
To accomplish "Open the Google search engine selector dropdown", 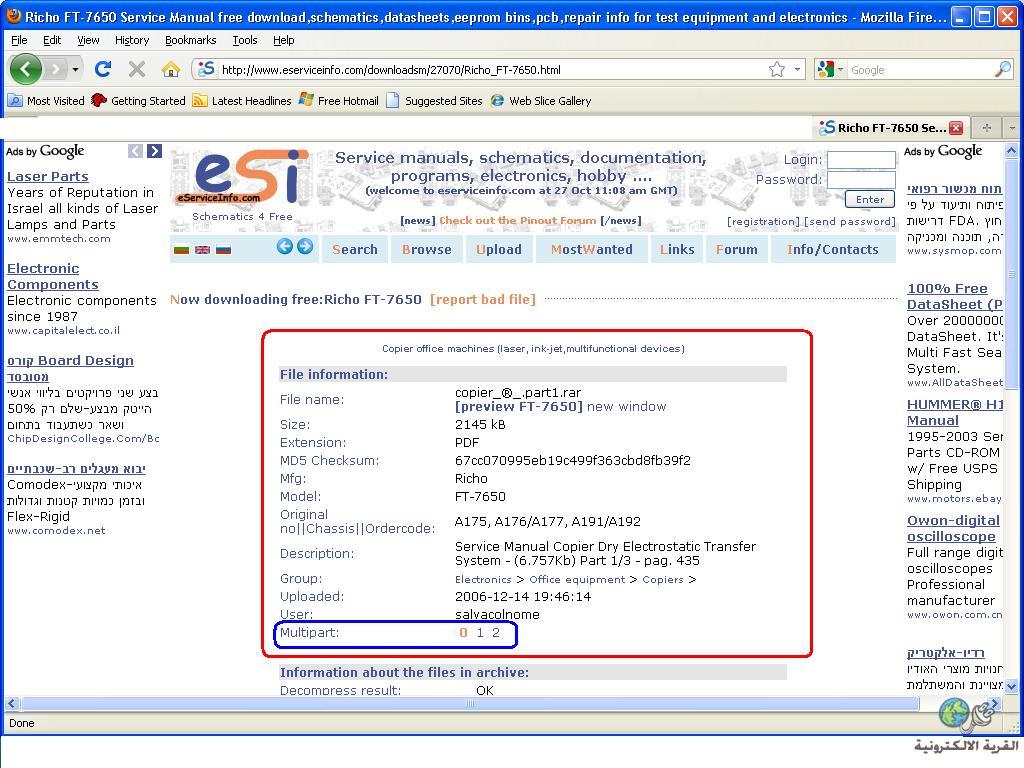I will click(830, 69).
